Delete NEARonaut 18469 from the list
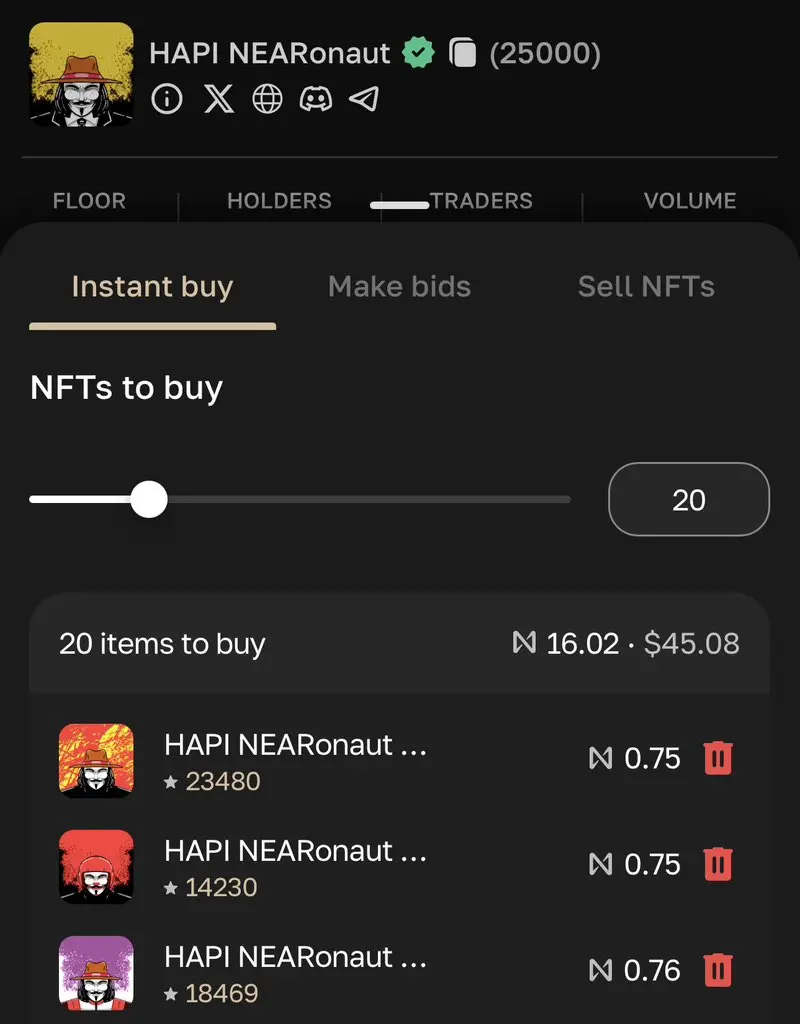 click(718, 970)
